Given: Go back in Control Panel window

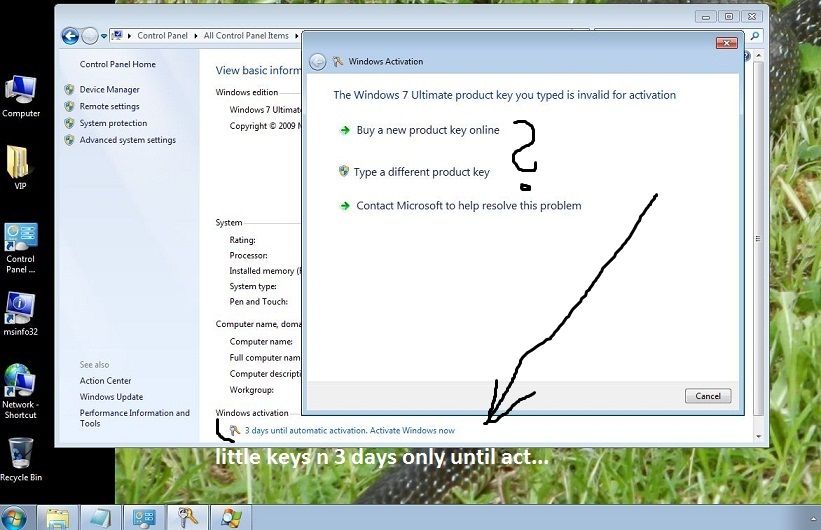Looking at the screenshot, I should click(70, 36).
